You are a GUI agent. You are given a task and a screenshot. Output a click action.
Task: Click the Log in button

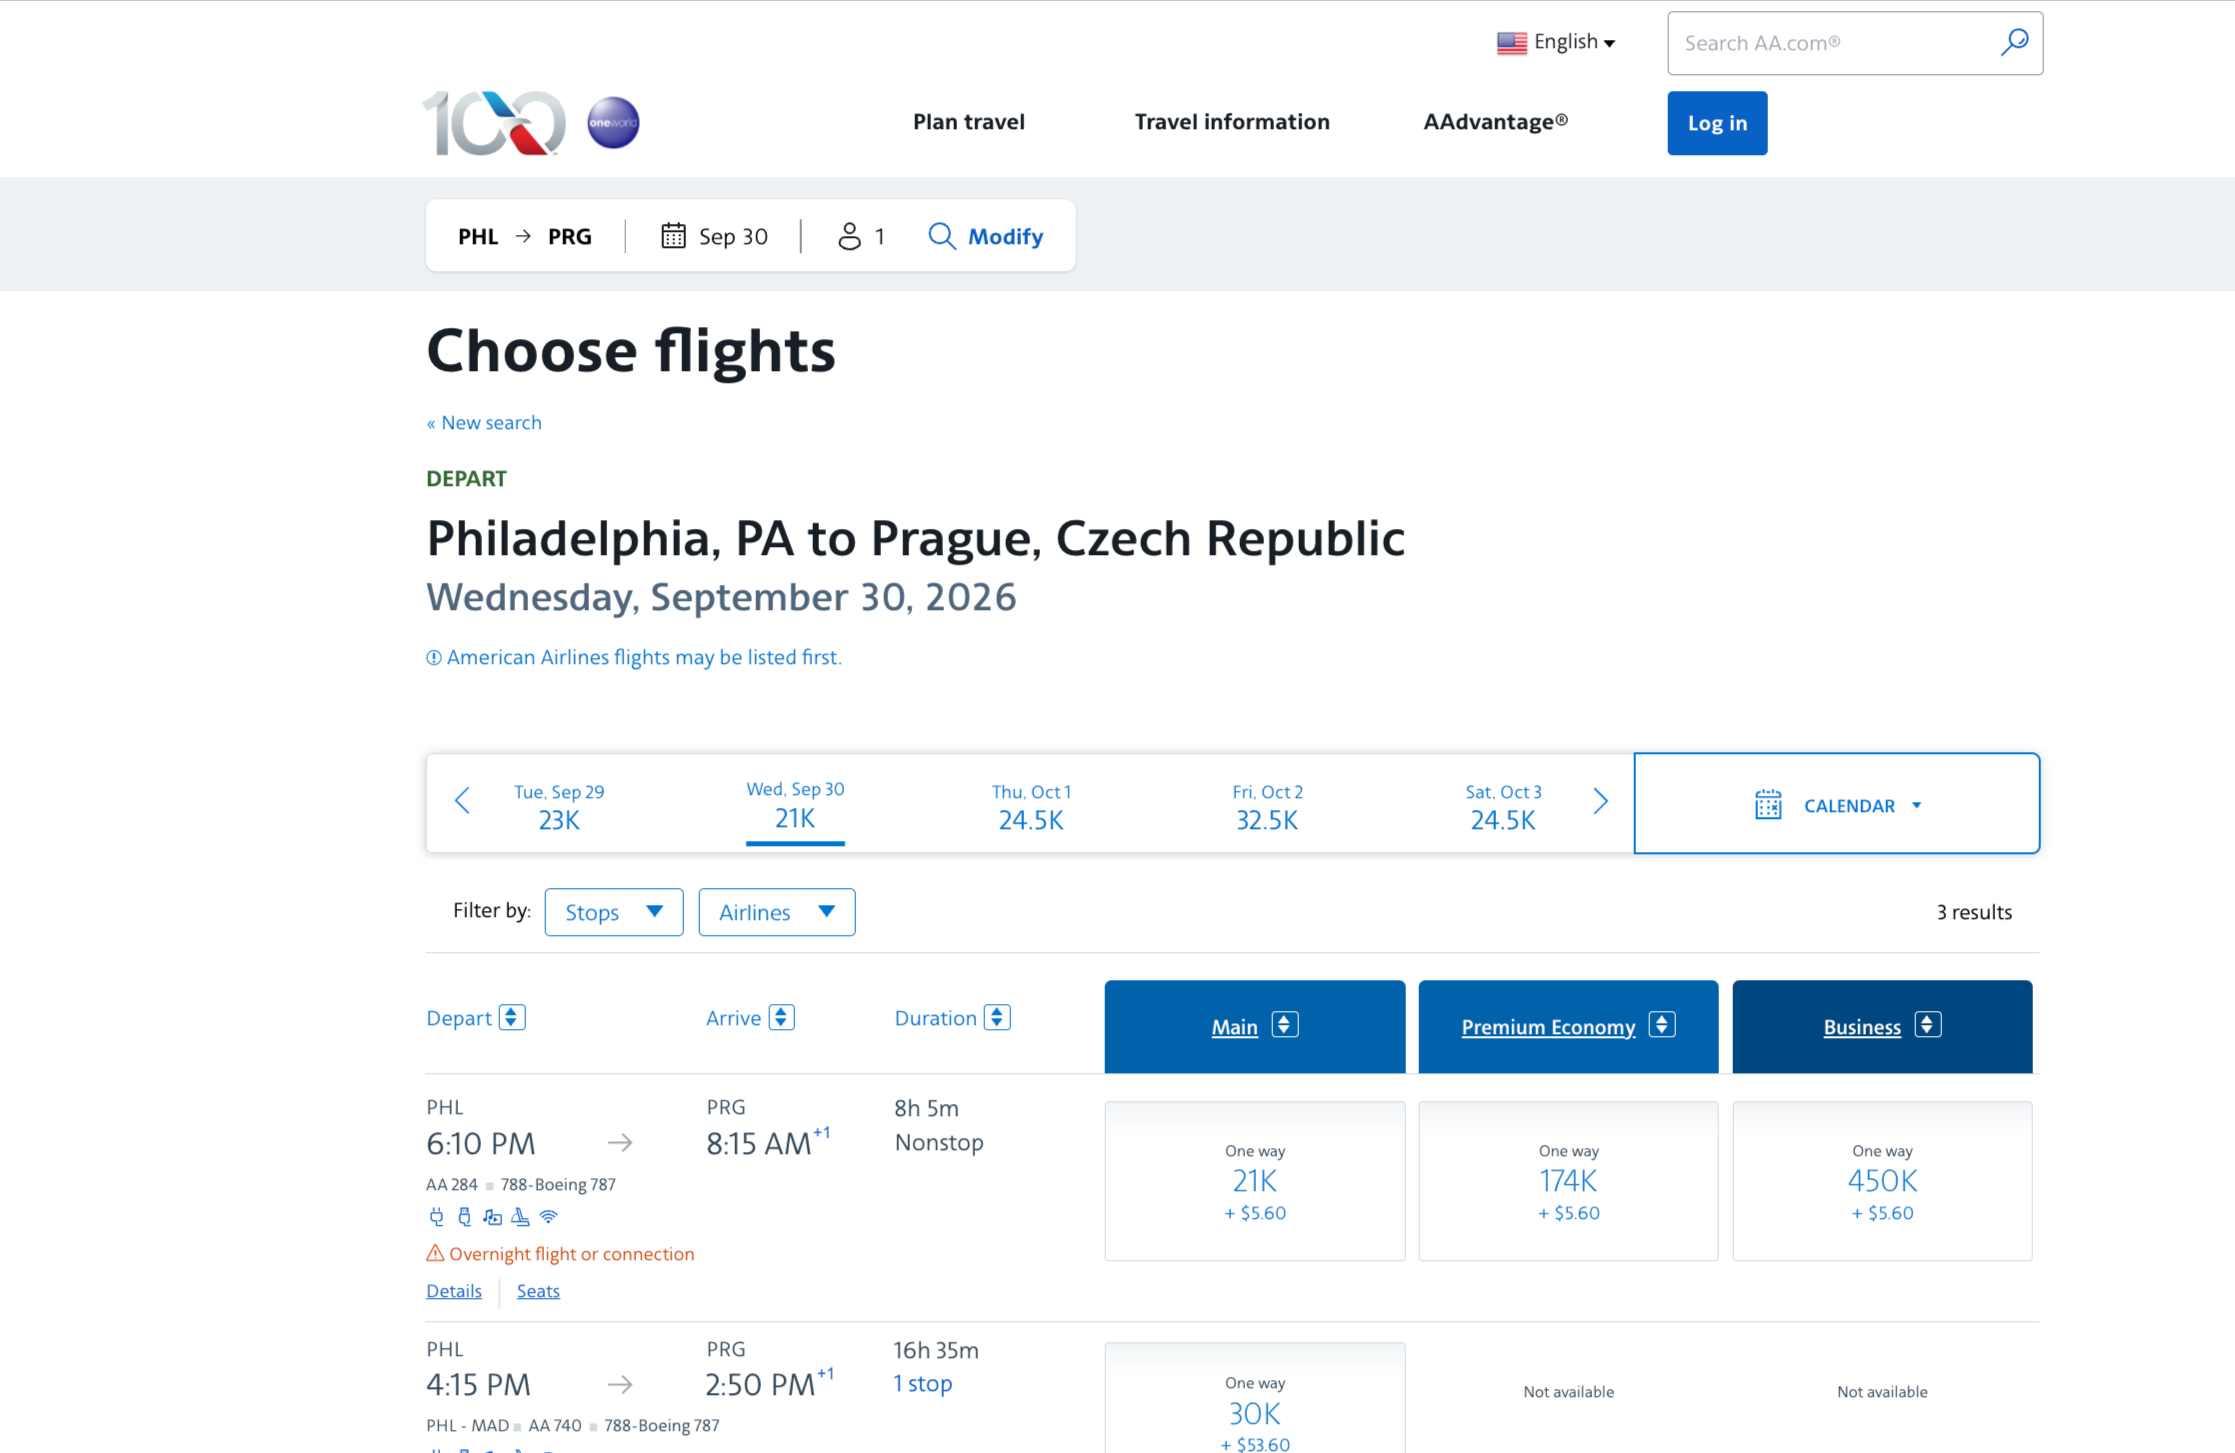[x=1716, y=123]
